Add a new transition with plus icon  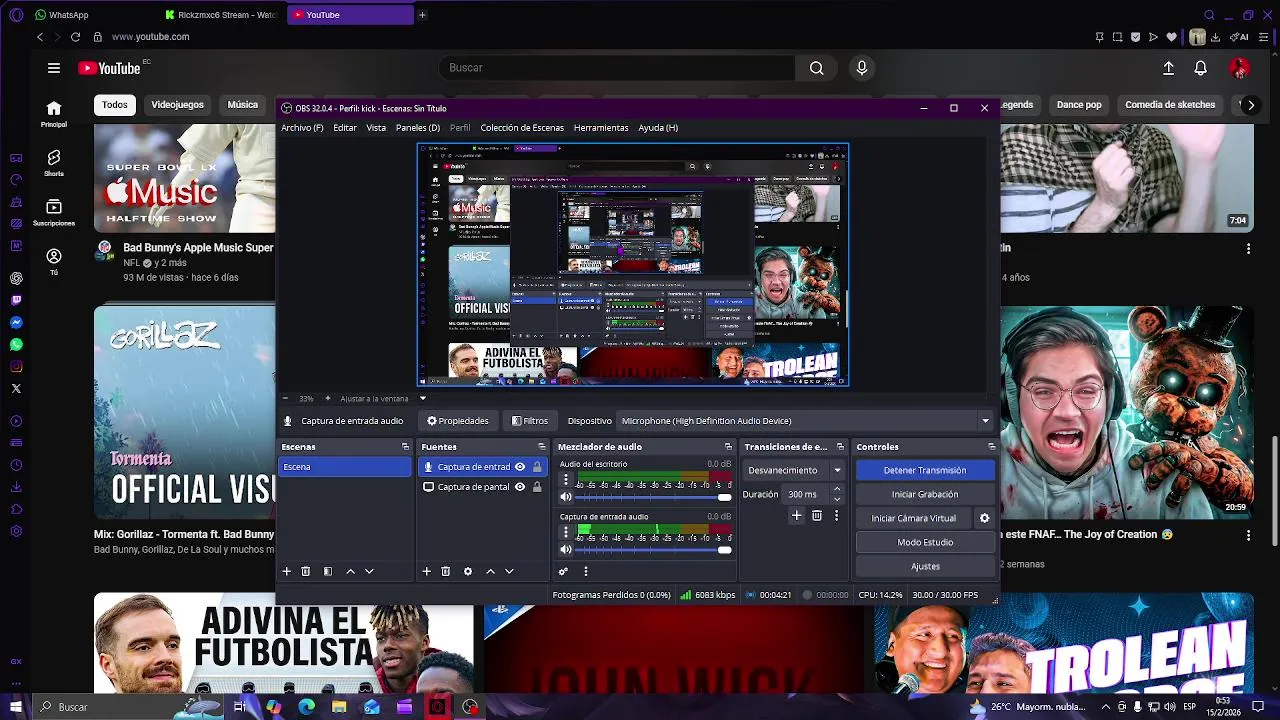(x=796, y=515)
